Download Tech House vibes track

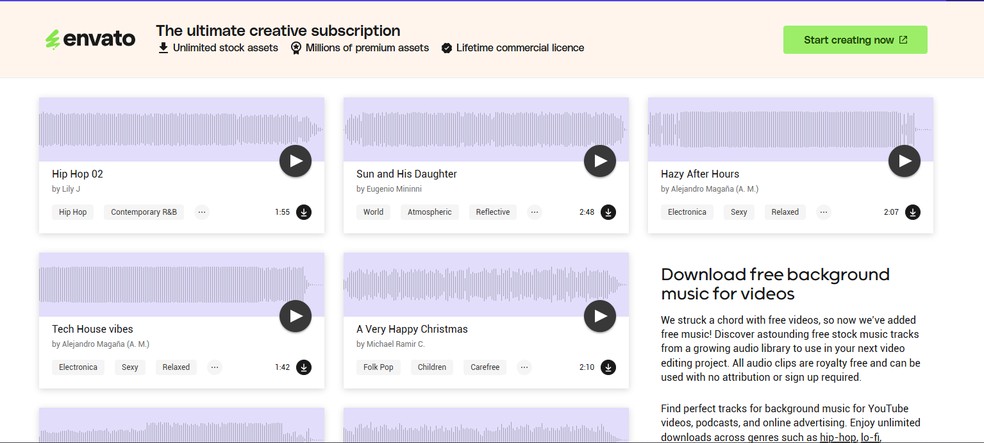click(x=304, y=367)
